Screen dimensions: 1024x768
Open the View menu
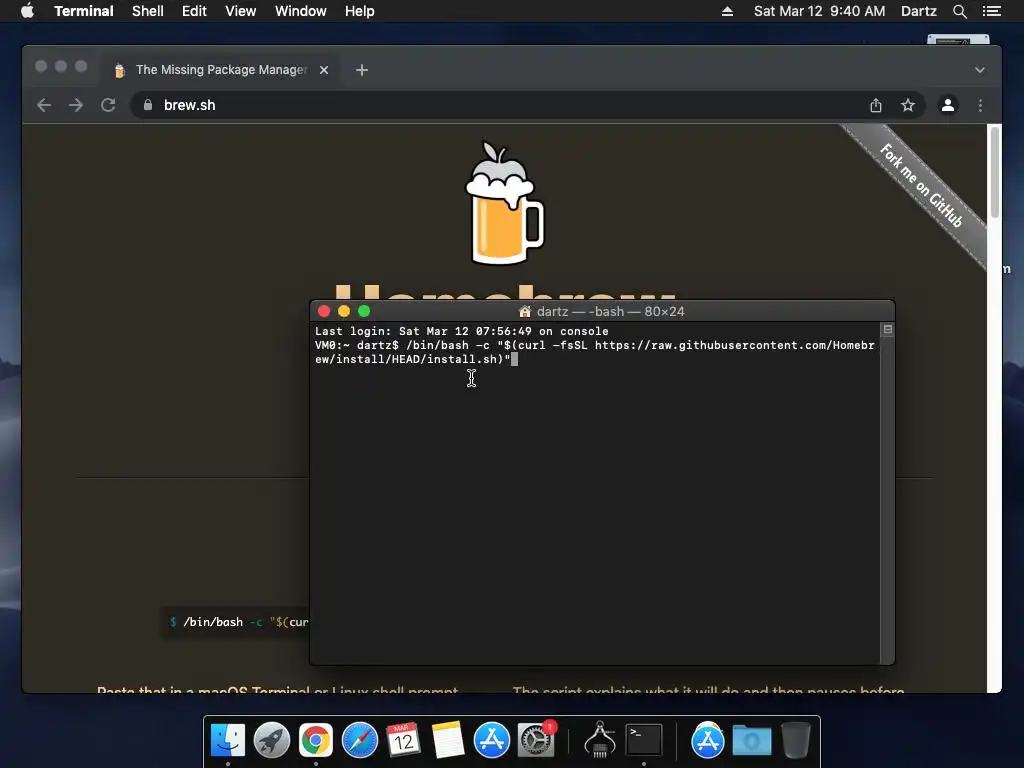point(240,11)
